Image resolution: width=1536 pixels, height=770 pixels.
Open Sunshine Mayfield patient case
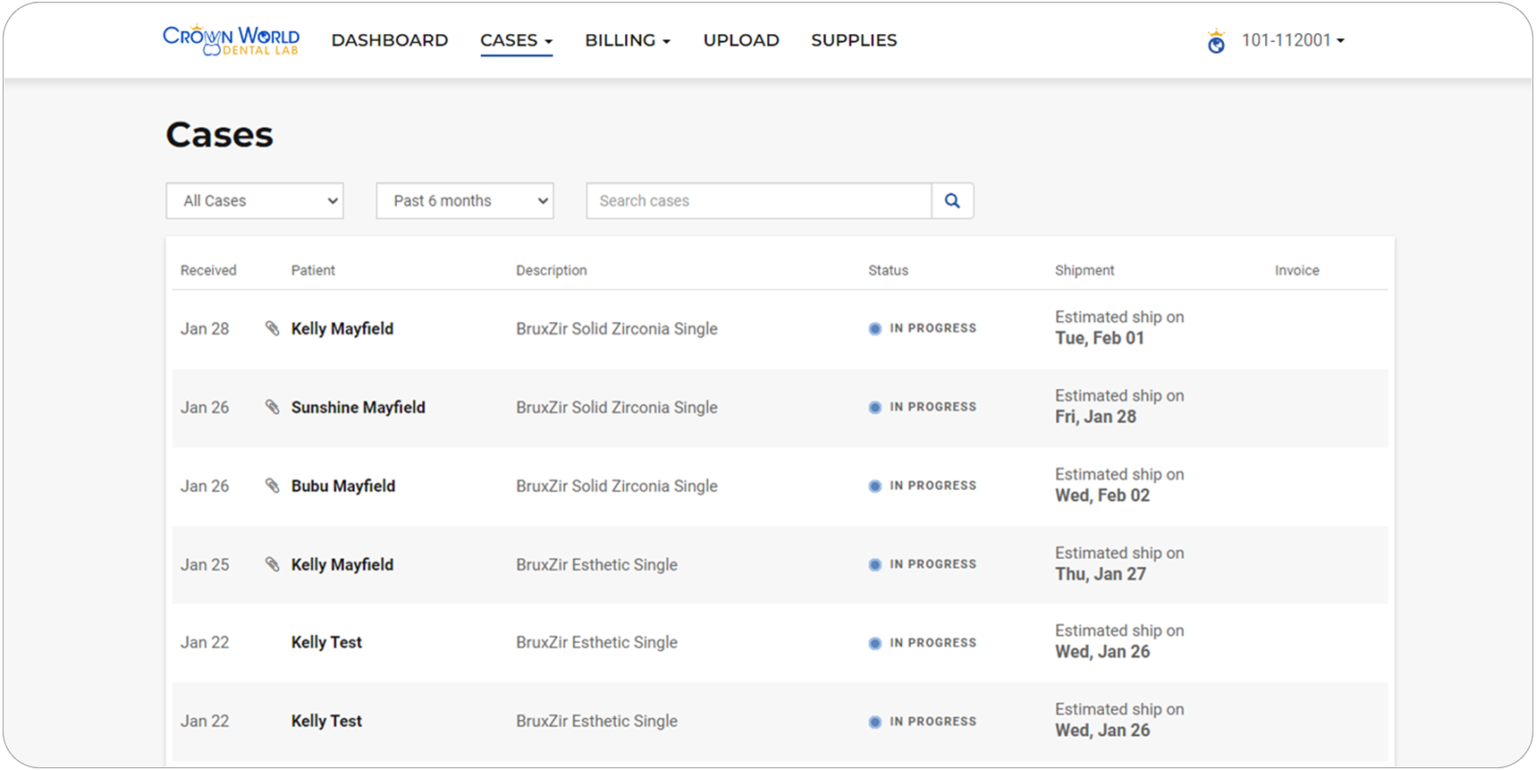click(x=358, y=407)
